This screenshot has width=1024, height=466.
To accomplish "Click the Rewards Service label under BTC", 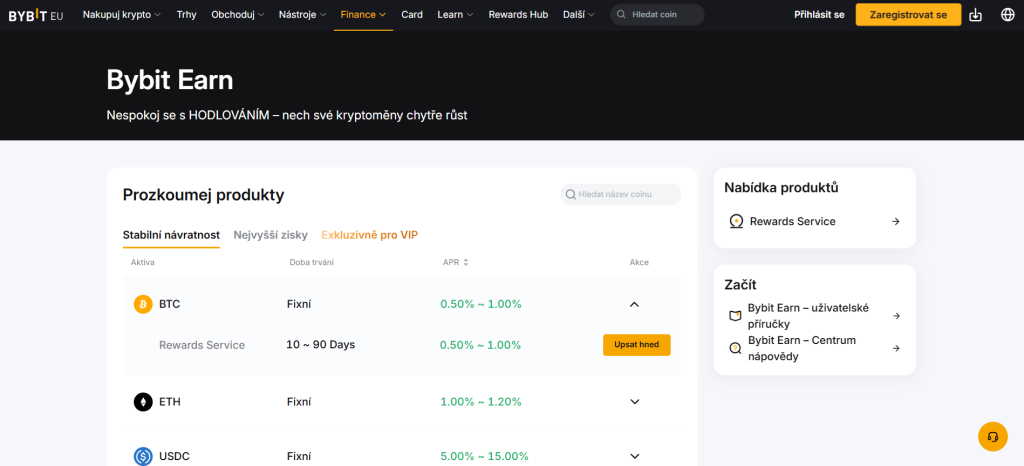I will [202, 345].
